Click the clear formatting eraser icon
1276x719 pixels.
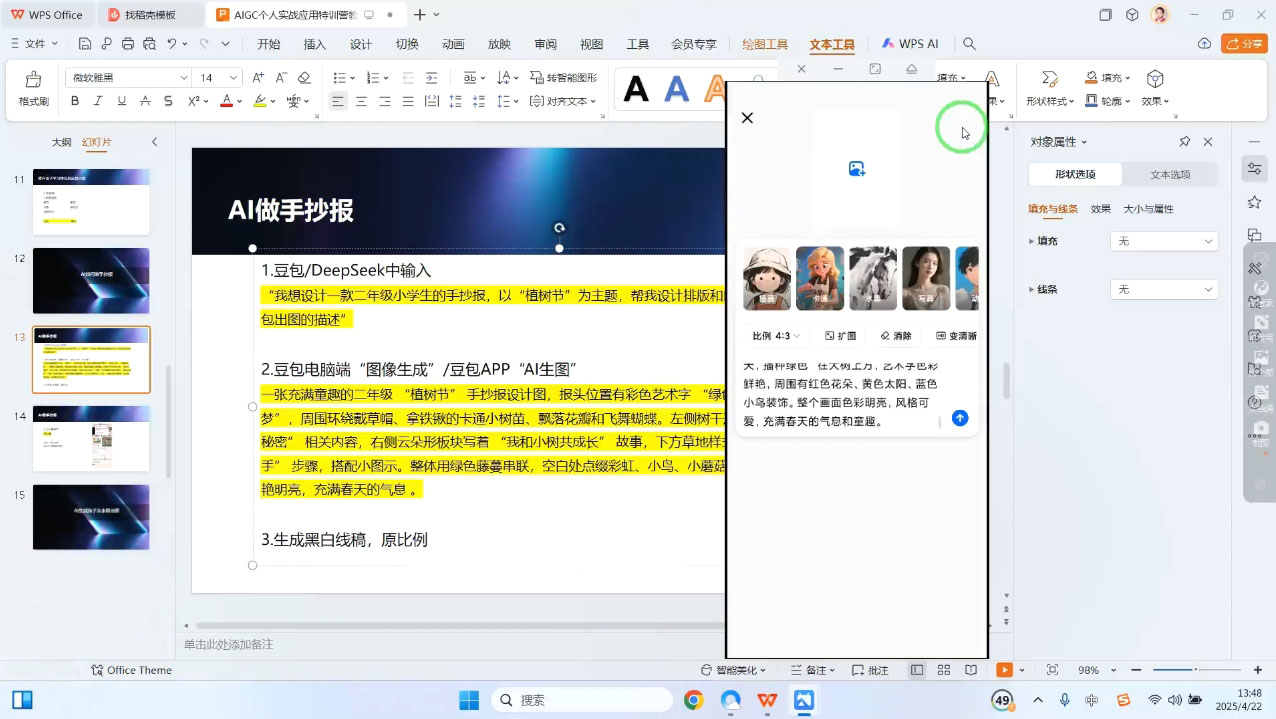[304, 78]
